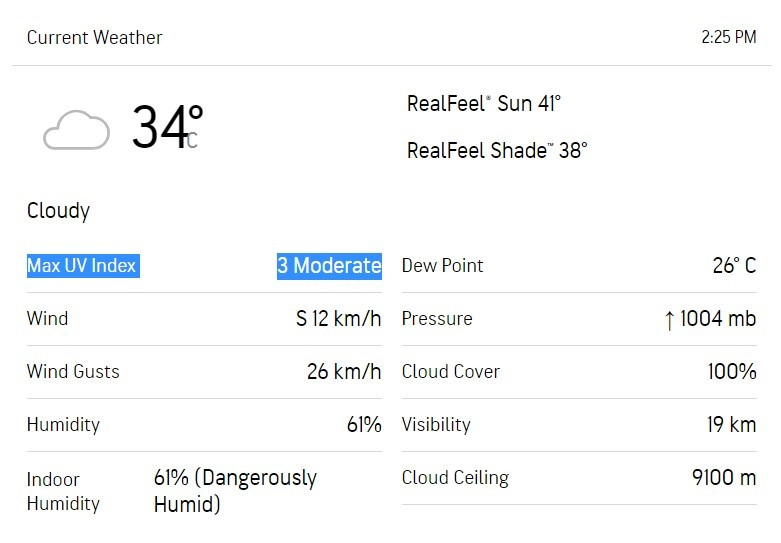Click the S 12 km/h wind value
Screen dimensions: 781x543
(338, 319)
